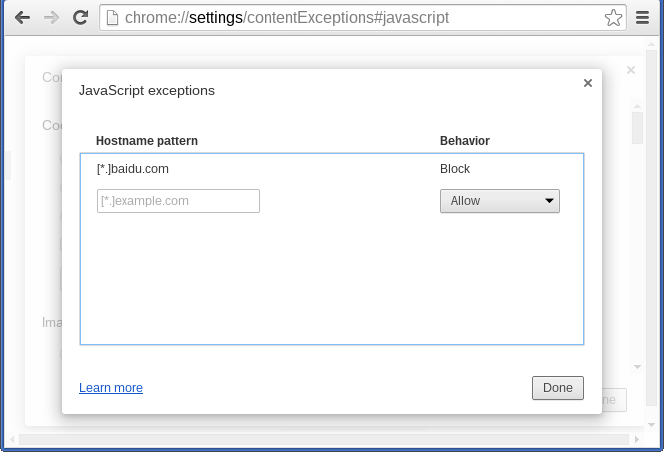Screen dimensions: 664x452
Task: Click the forward navigation arrow
Action: tap(52, 18)
